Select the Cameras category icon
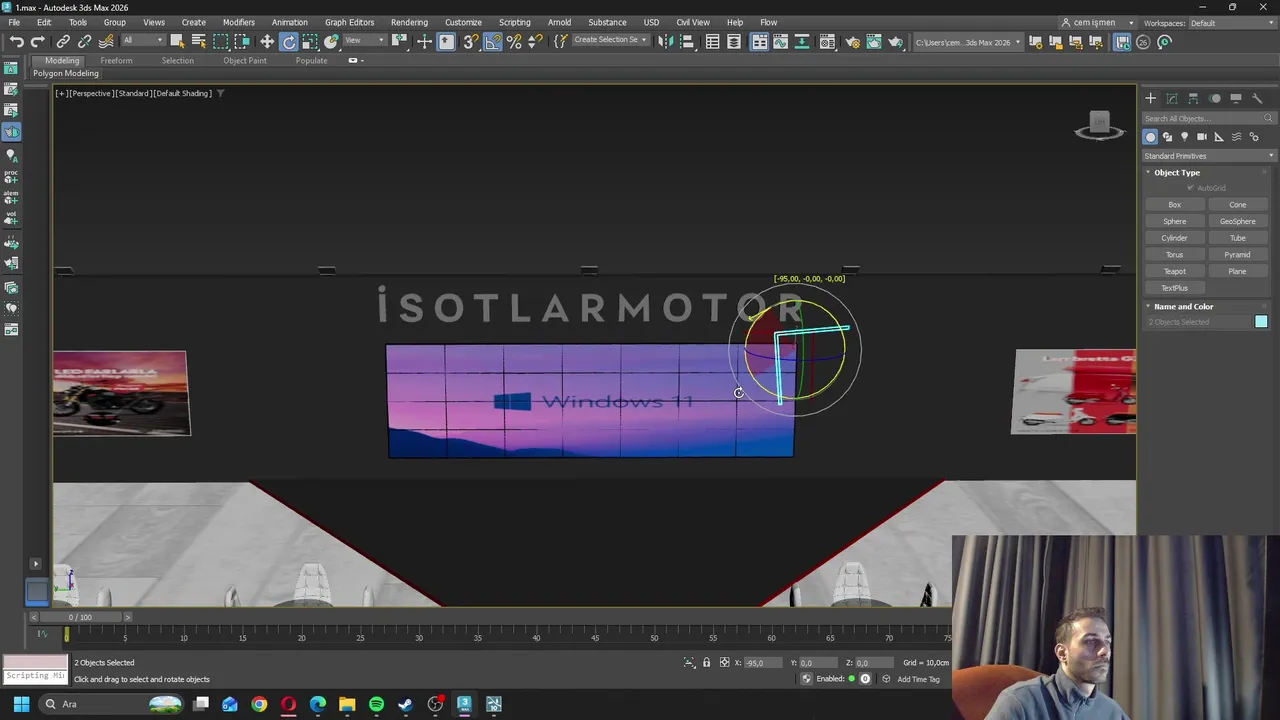Image resolution: width=1280 pixels, height=720 pixels. tap(1202, 137)
